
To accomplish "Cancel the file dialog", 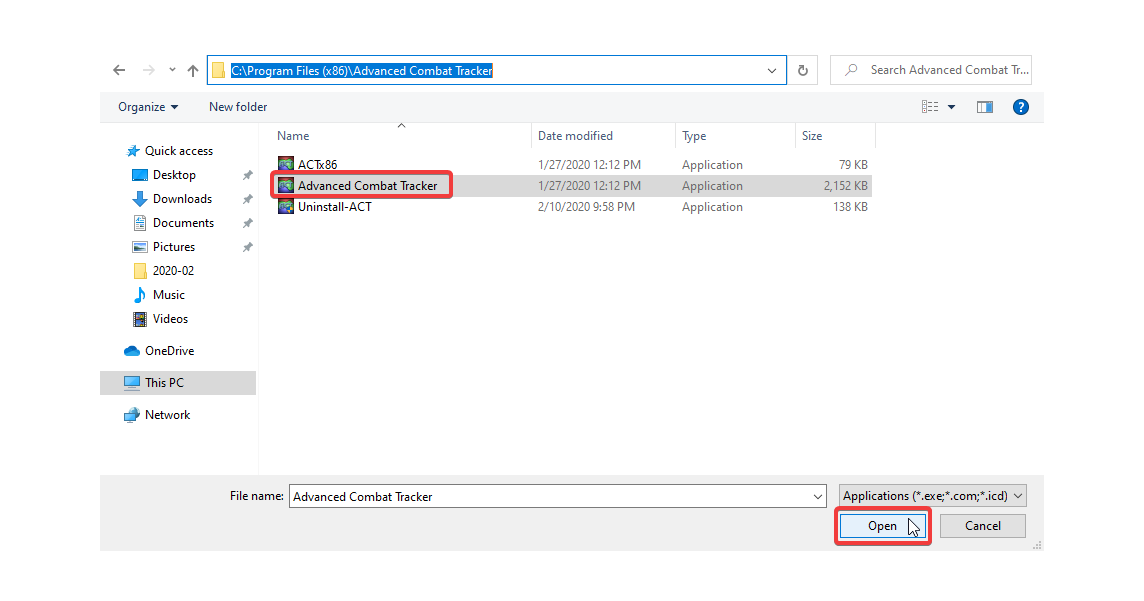I will (983, 526).
